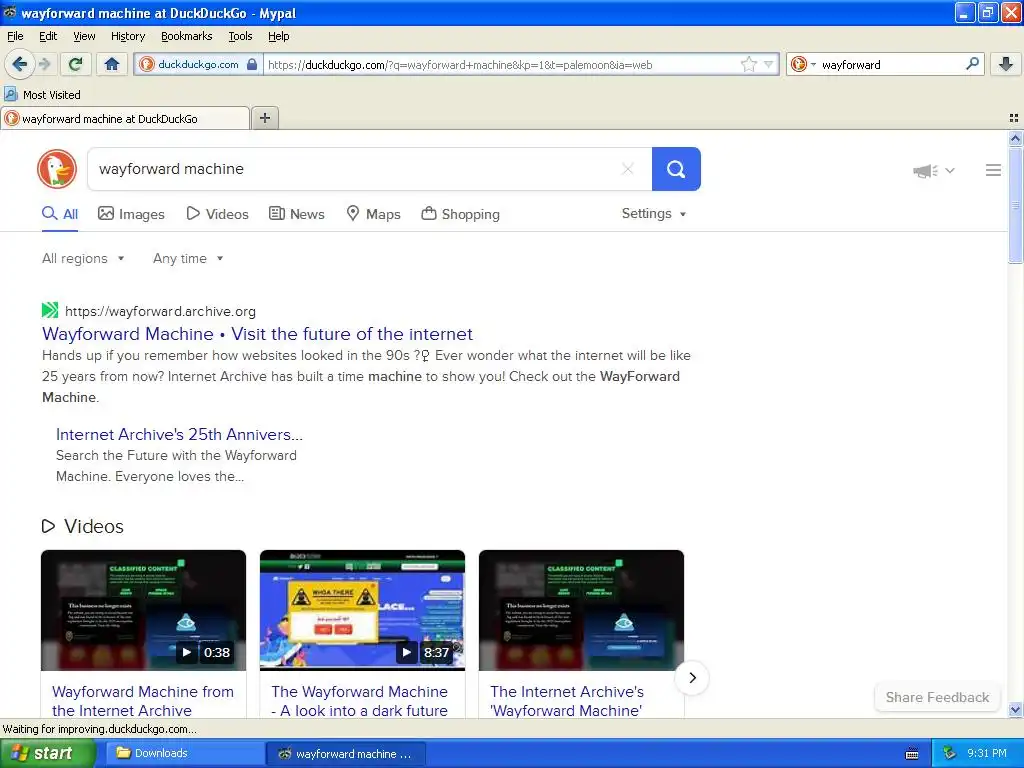Click the Share Feedback button

(937, 697)
